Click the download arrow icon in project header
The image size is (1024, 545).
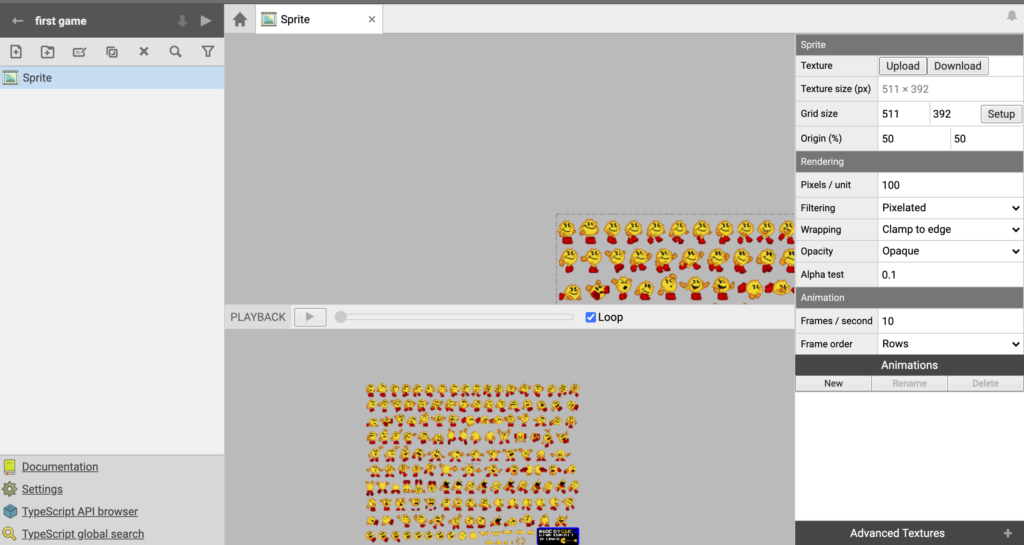(x=182, y=21)
